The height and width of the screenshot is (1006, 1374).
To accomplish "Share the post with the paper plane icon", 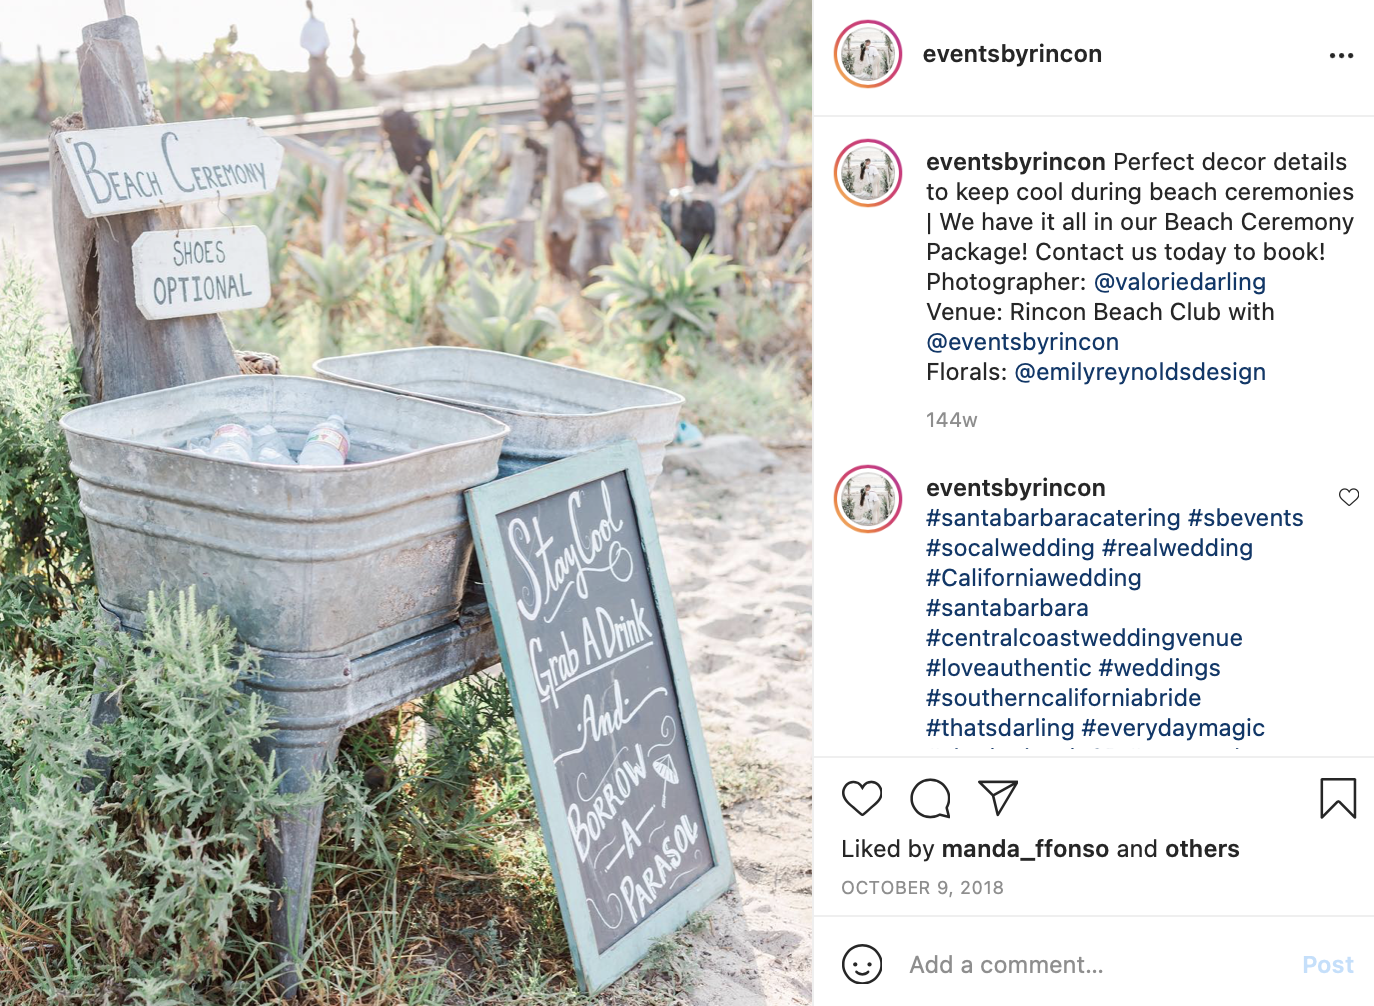I will (x=998, y=797).
